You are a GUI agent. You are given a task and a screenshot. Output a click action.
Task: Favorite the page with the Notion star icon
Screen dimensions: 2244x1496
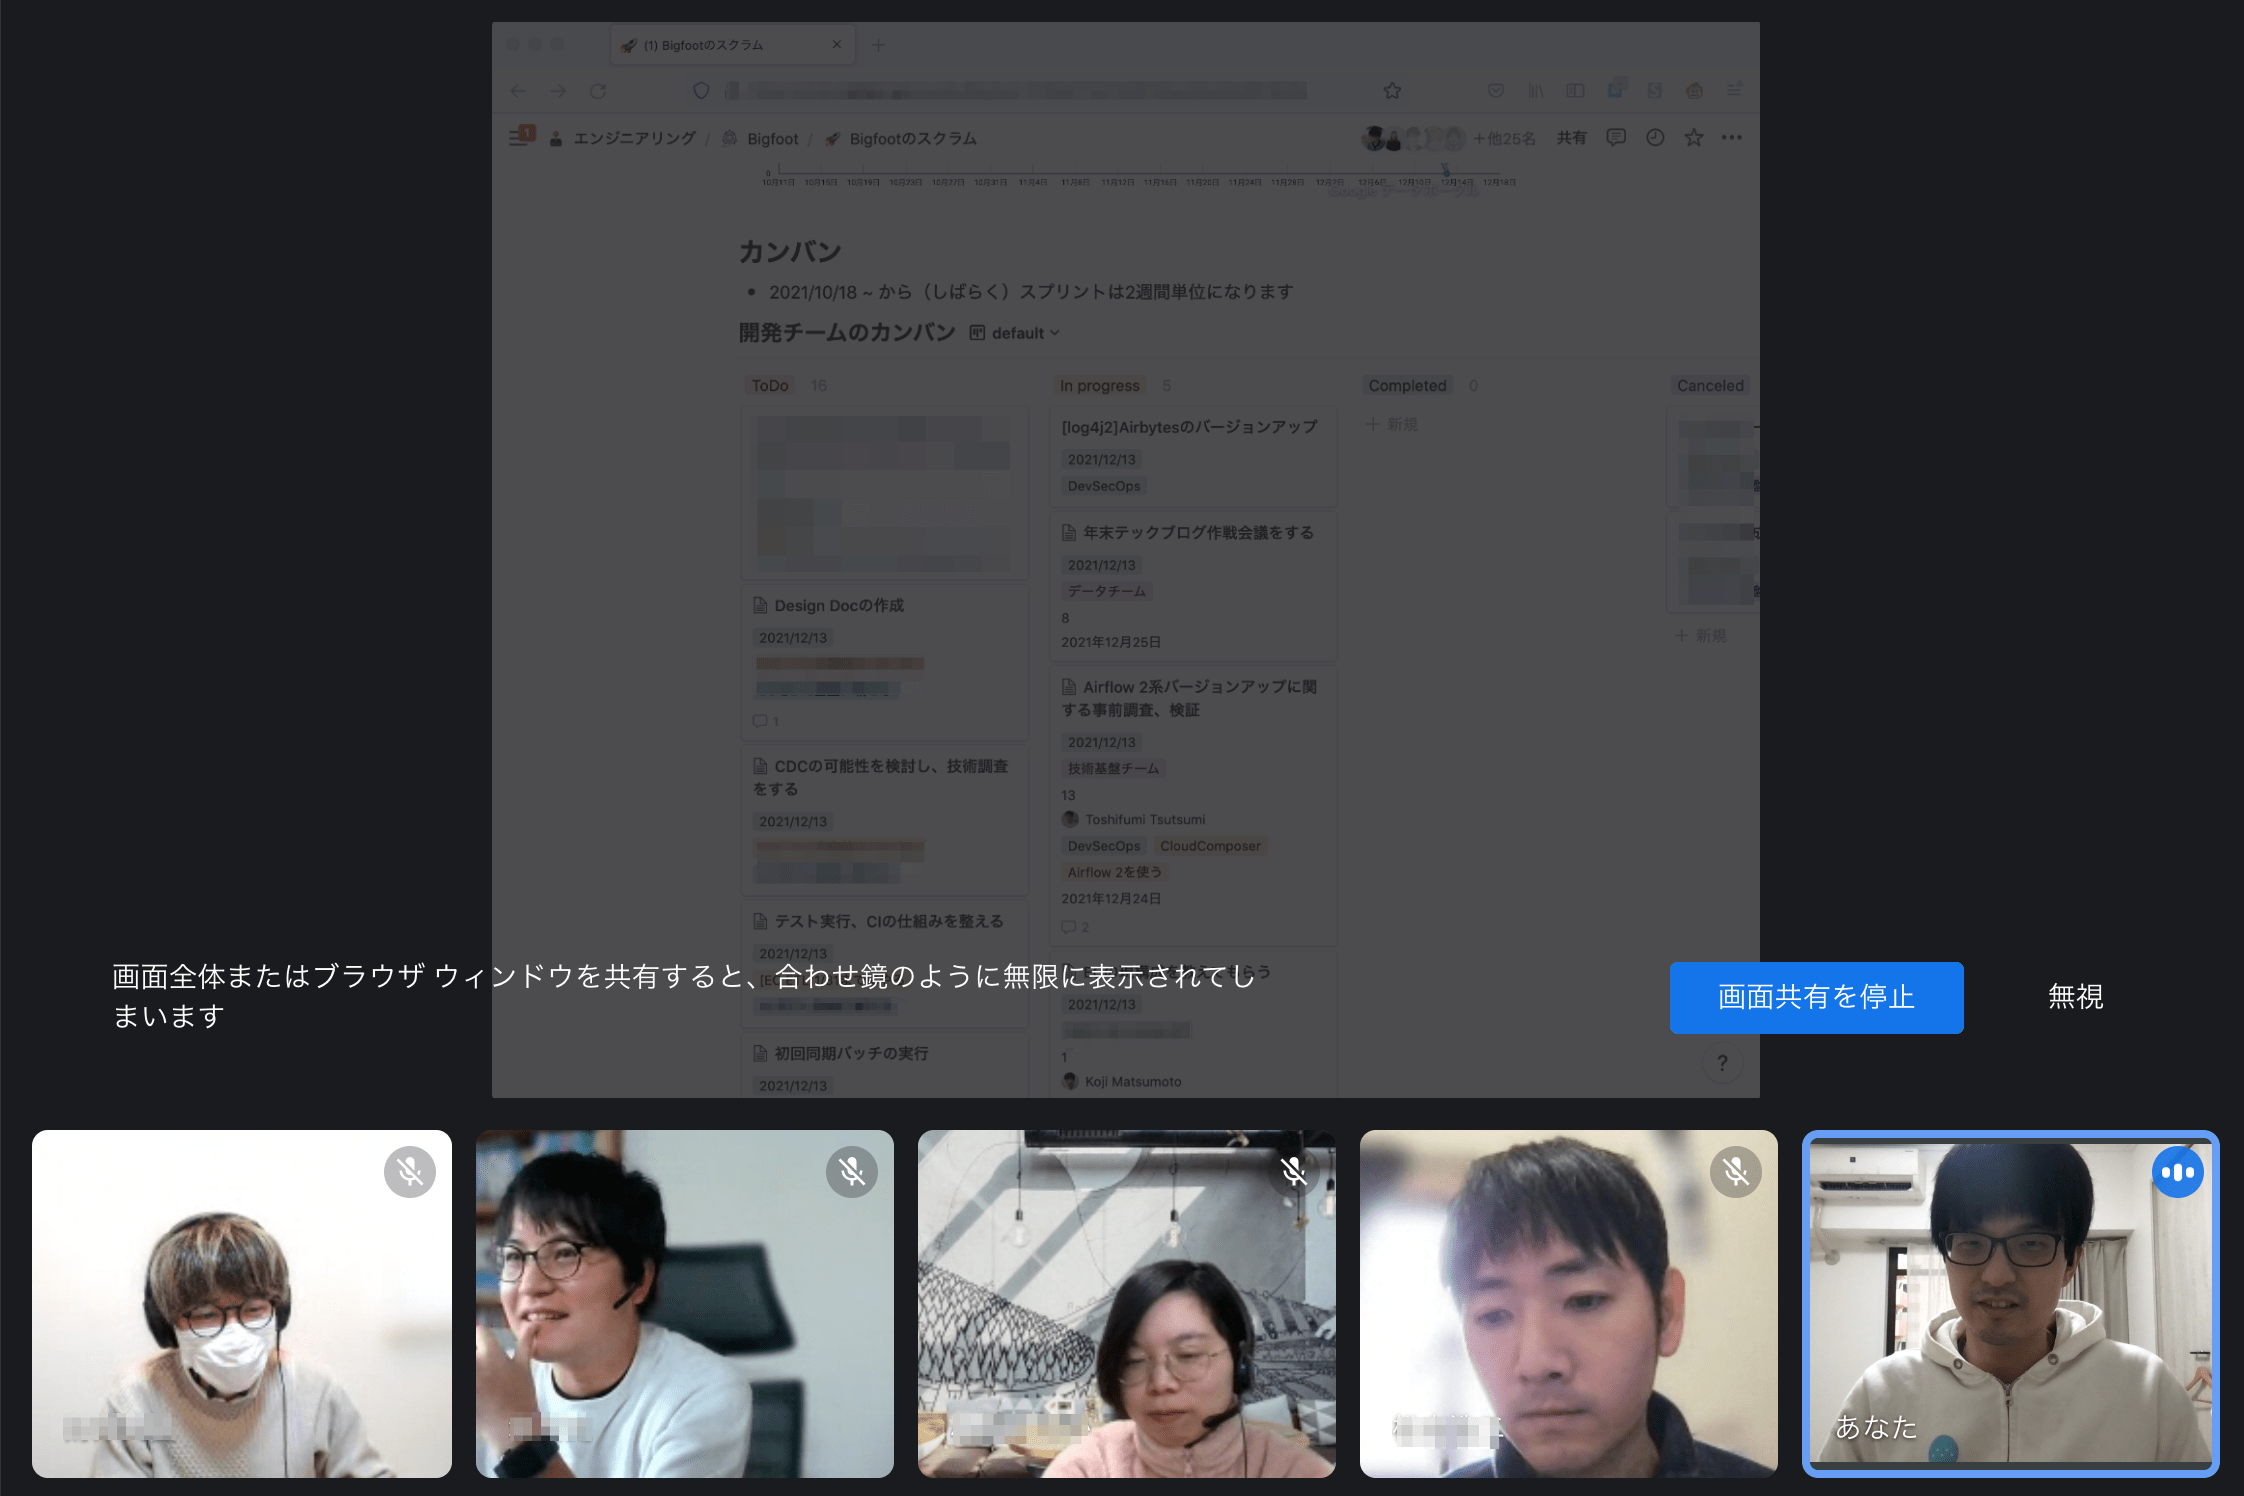tap(1693, 138)
